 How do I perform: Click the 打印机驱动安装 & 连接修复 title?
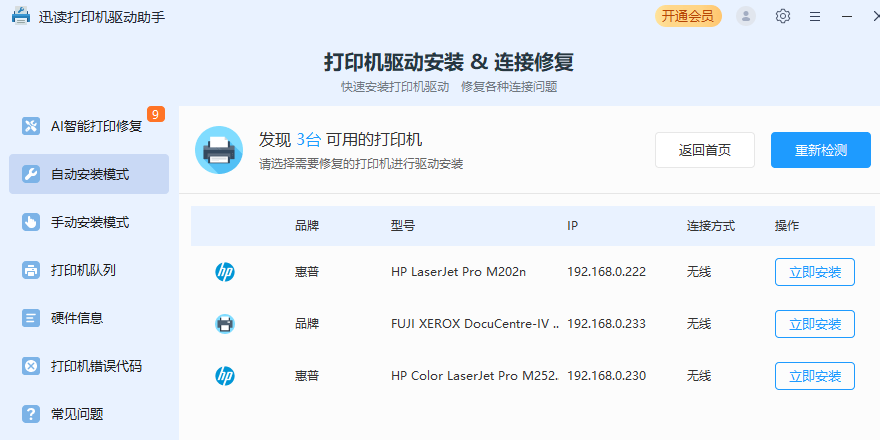coord(449,62)
